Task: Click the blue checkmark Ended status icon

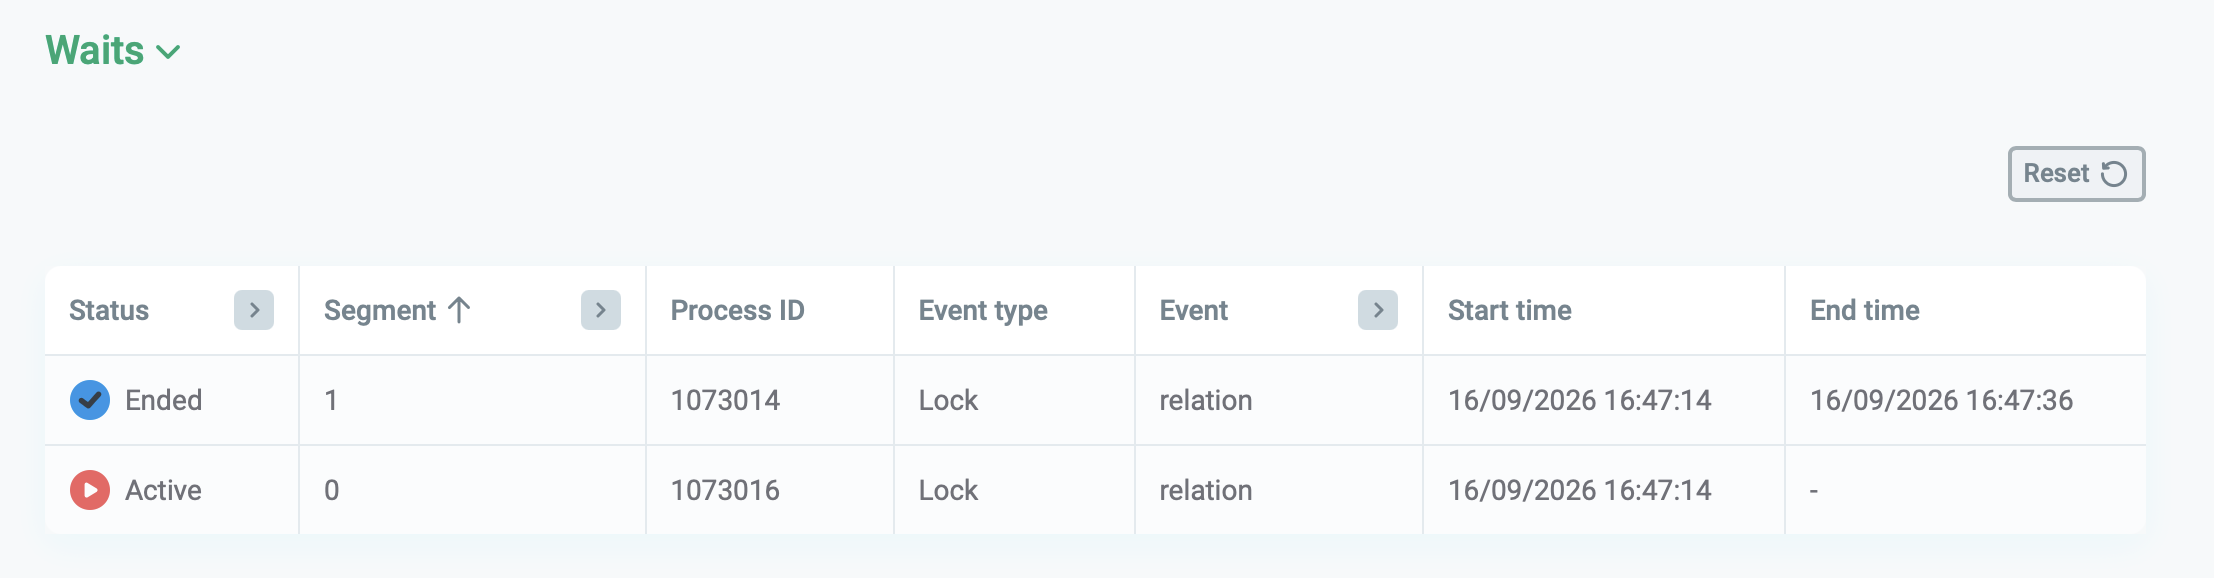Action: pos(90,400)
